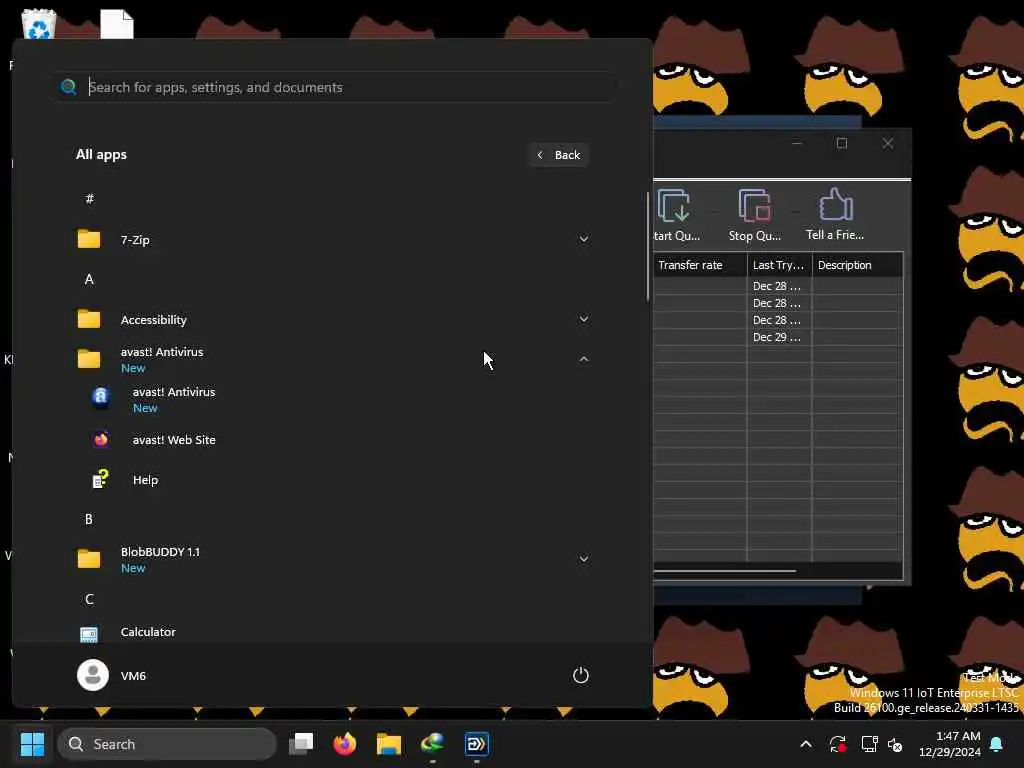
Task: Open the Windows Start button
Action: click(32, 744)
